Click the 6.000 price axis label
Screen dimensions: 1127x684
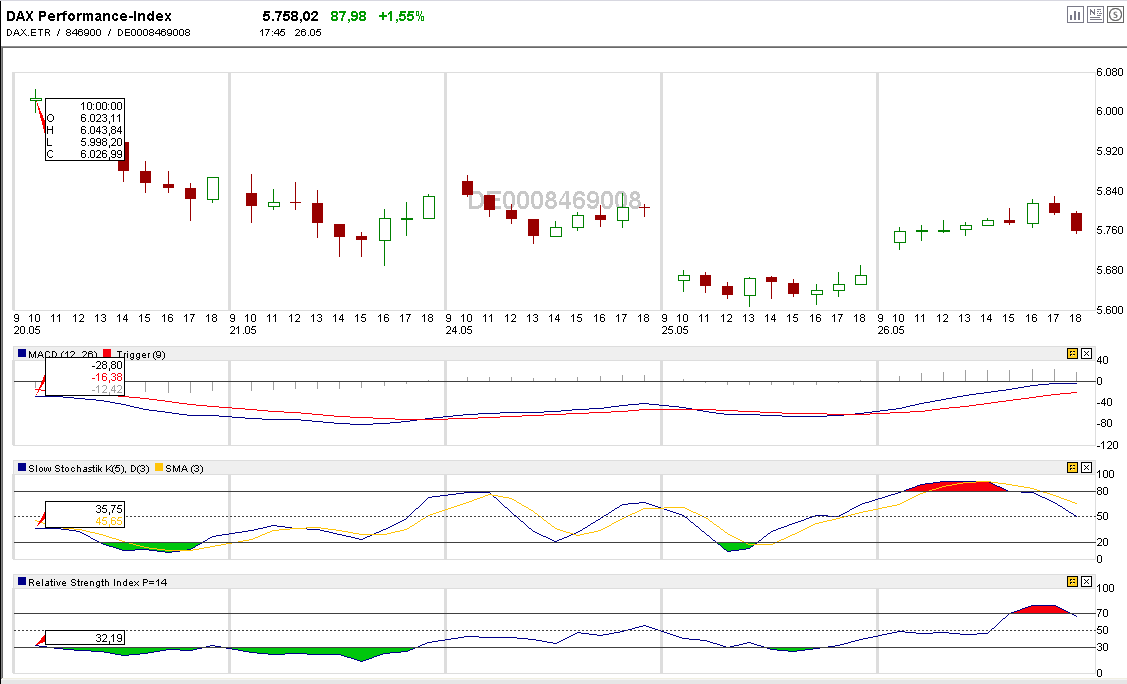click(1110, 111)
